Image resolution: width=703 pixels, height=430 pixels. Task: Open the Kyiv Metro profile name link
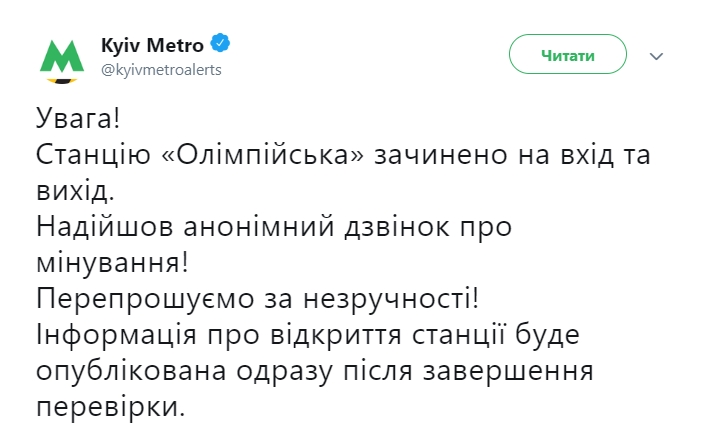[x=152, y=45]
